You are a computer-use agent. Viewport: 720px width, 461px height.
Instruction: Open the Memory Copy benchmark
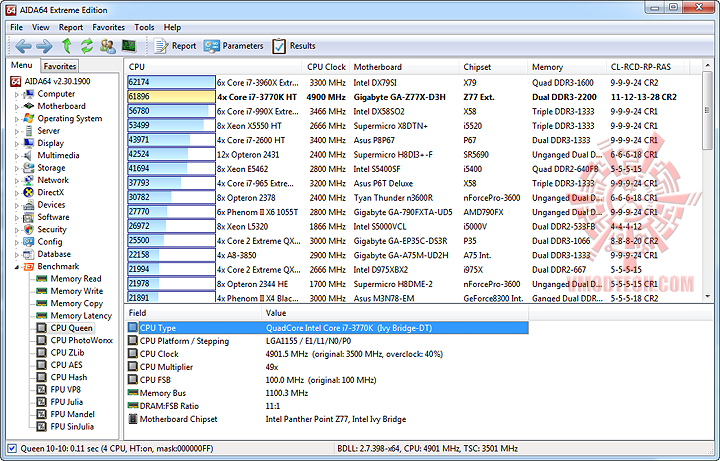(70, 304)
